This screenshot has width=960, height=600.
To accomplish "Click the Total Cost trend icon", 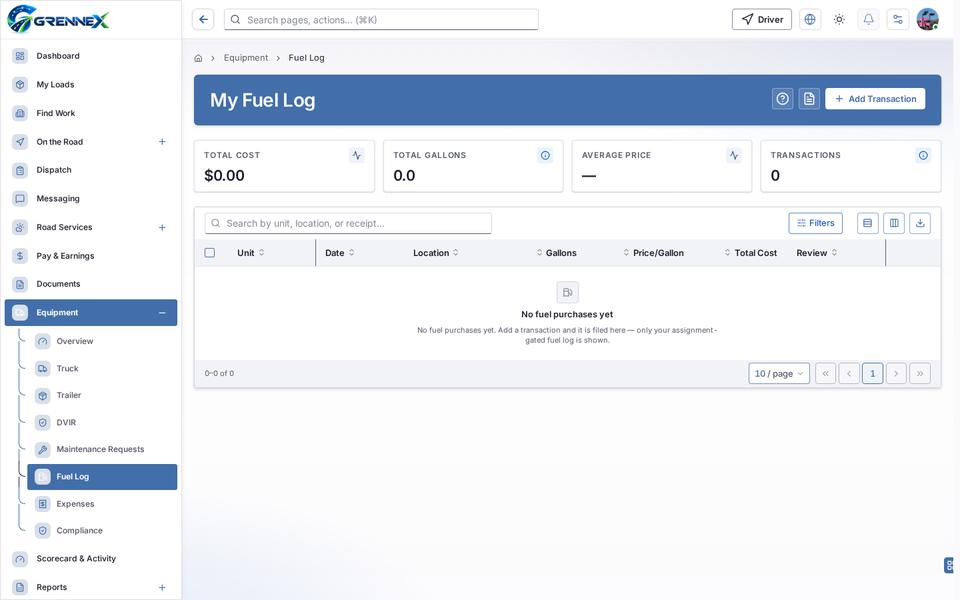I will 357,156.
